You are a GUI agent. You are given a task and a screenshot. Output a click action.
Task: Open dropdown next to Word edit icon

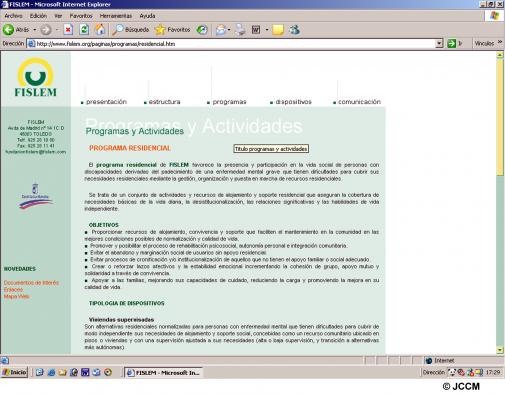[267, 30]
